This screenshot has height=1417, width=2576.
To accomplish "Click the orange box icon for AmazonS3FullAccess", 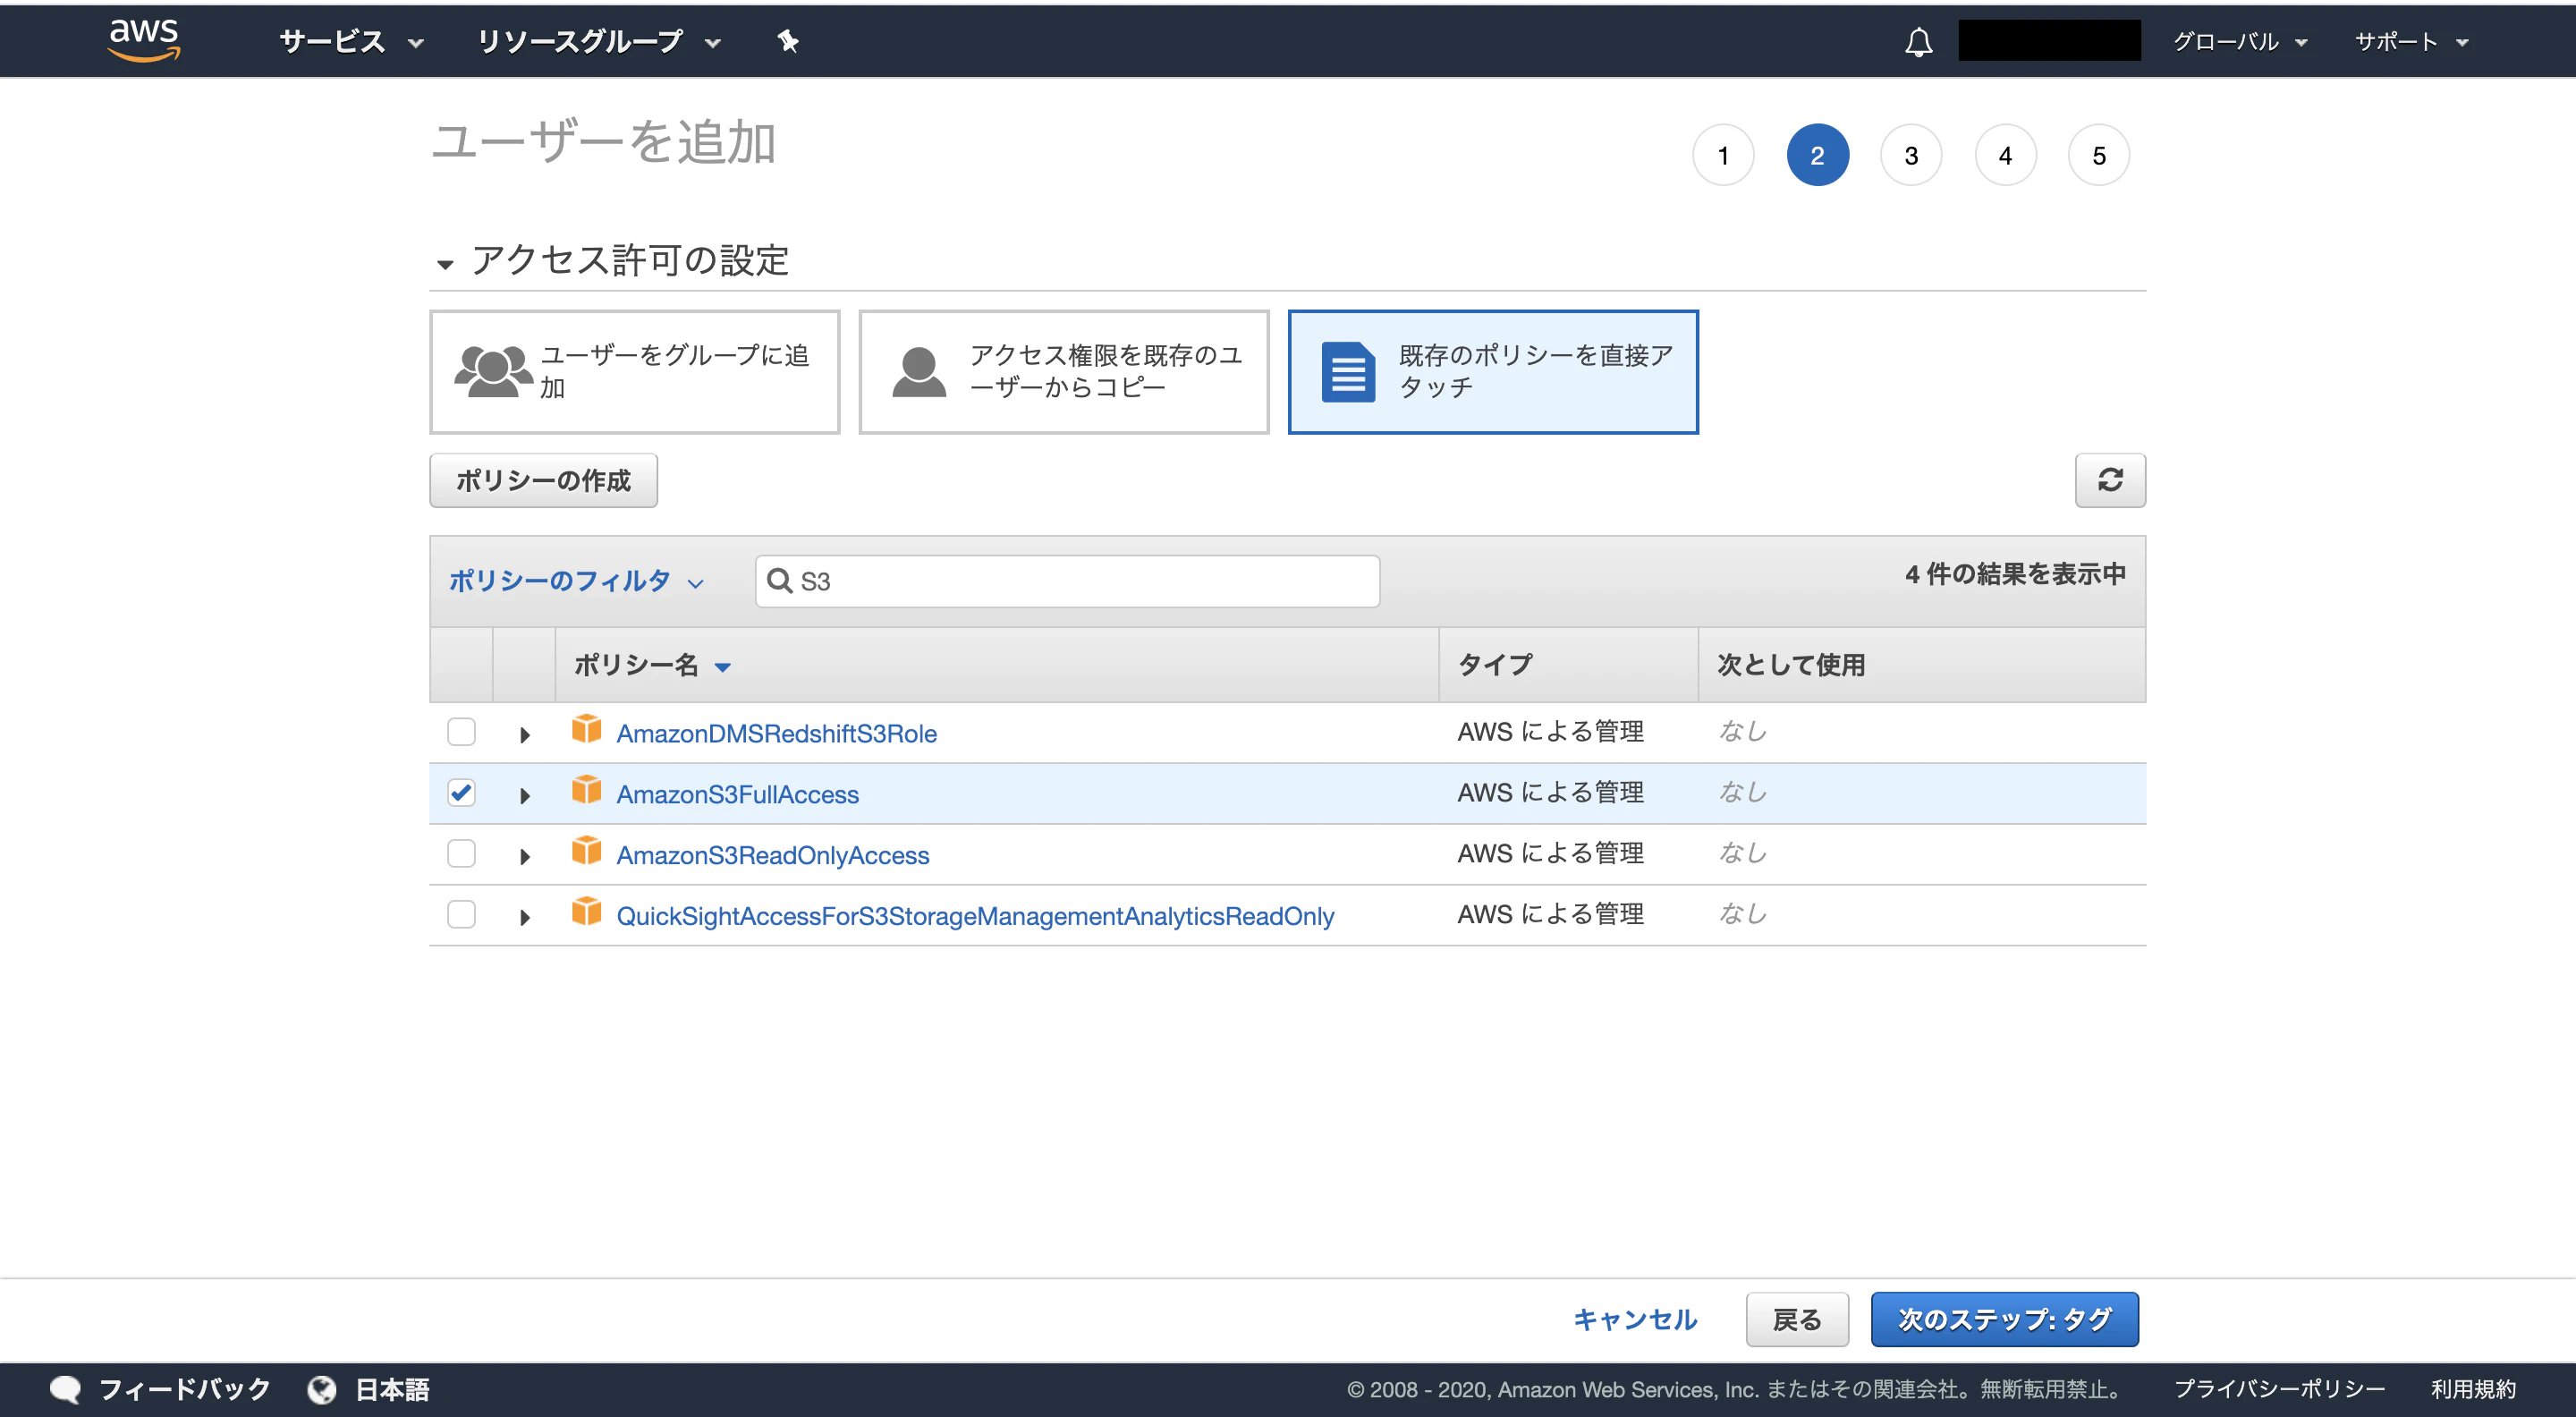I will (x=586, y=791).
